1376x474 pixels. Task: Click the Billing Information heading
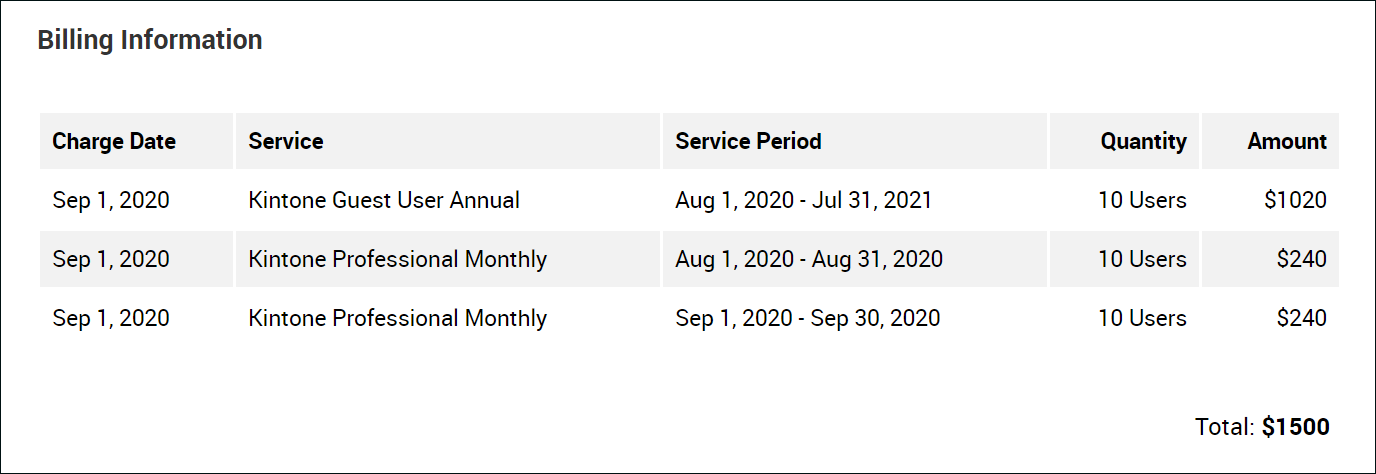[150, 40]
